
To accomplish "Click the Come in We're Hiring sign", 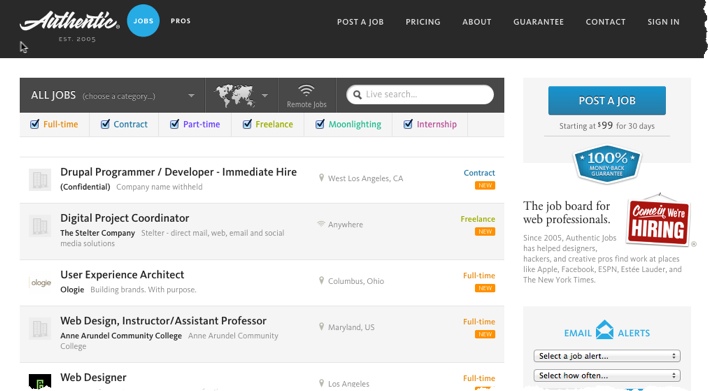I will pyautogui.click(x=658, y=221).
